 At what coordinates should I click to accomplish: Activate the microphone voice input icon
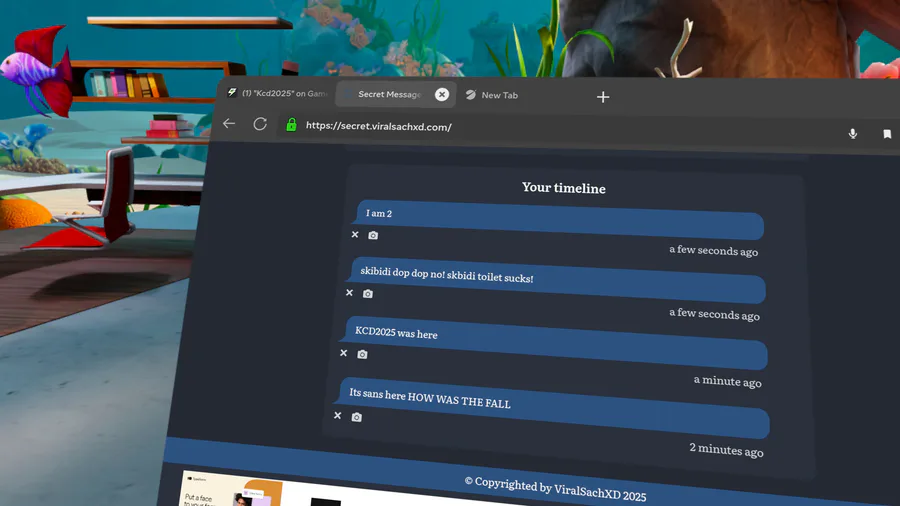(853, 133)
